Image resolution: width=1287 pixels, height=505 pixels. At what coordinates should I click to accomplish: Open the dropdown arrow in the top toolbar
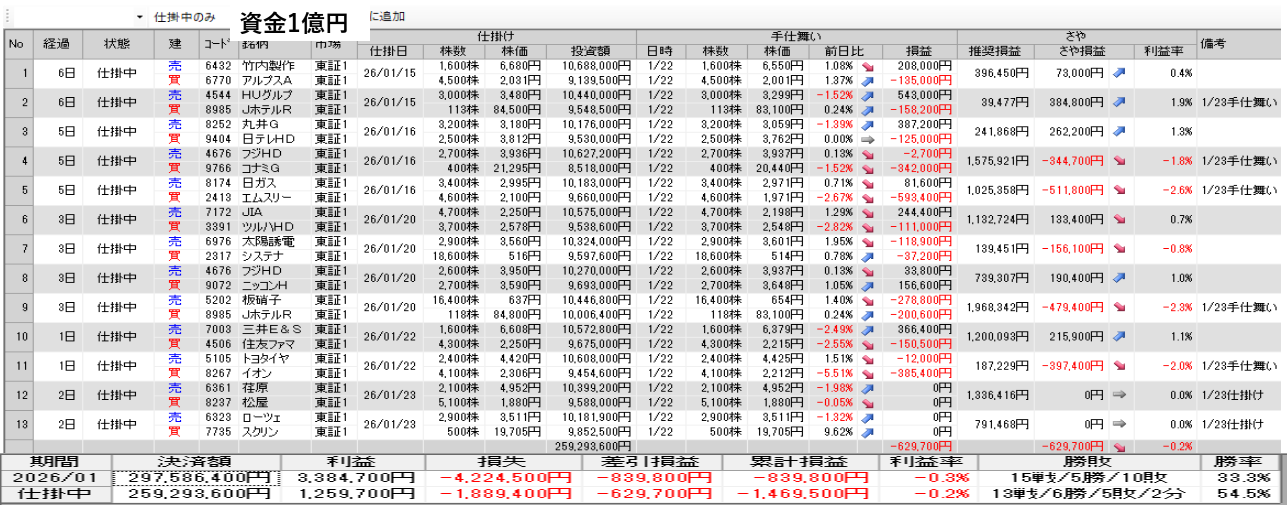pos(139,18)
